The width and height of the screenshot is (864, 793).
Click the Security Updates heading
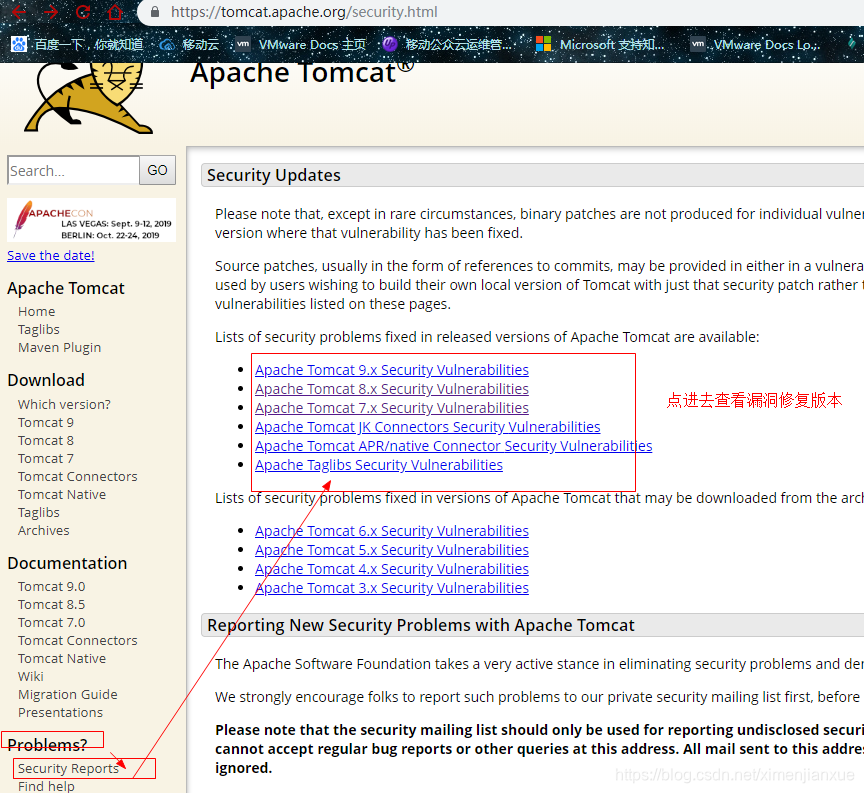click(274, 175)
